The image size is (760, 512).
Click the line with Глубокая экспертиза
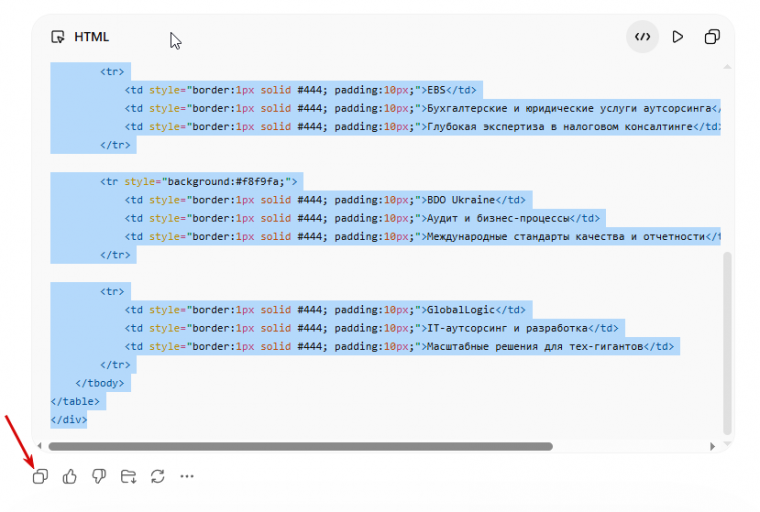[423, 127]
